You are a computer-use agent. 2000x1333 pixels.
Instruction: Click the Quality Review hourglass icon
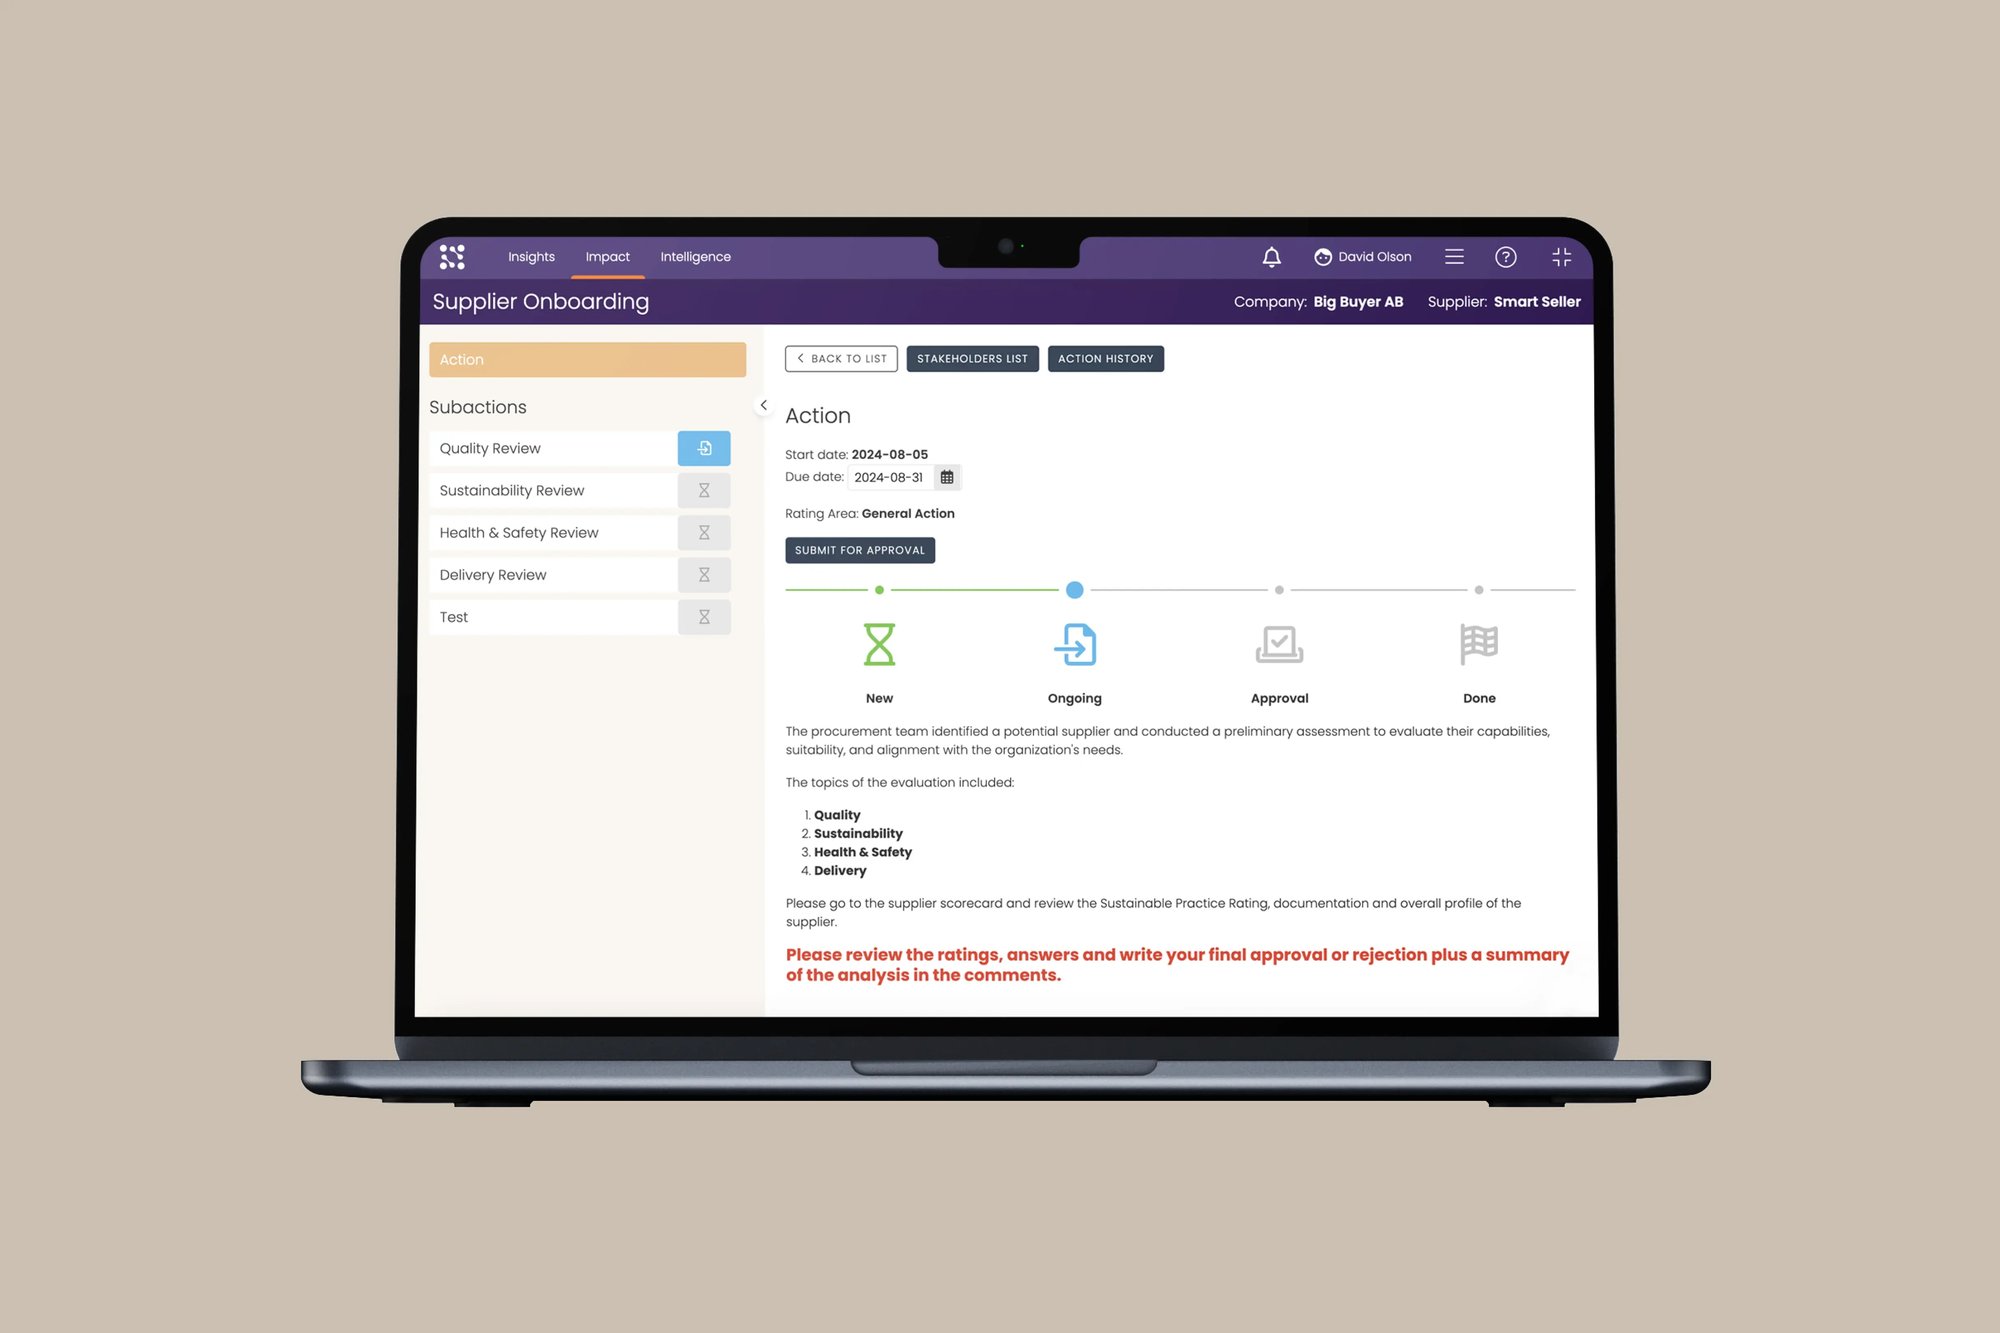pos(703,448)
